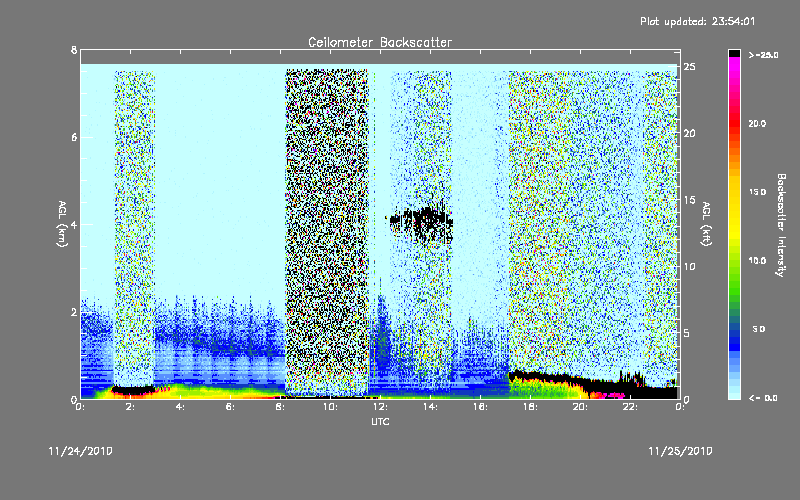
Task: Click the low black cloud base near 2 UTC
Action: point(133,390)
